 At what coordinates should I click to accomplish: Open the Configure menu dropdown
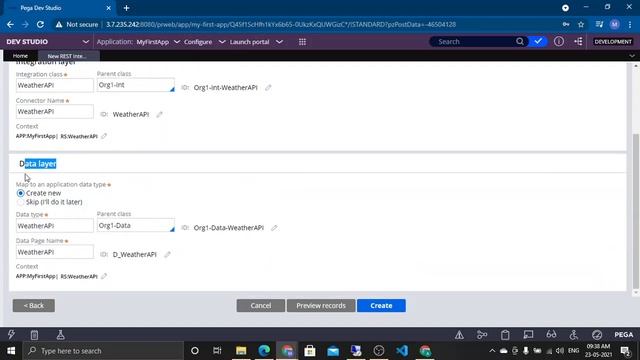[222, 42]
